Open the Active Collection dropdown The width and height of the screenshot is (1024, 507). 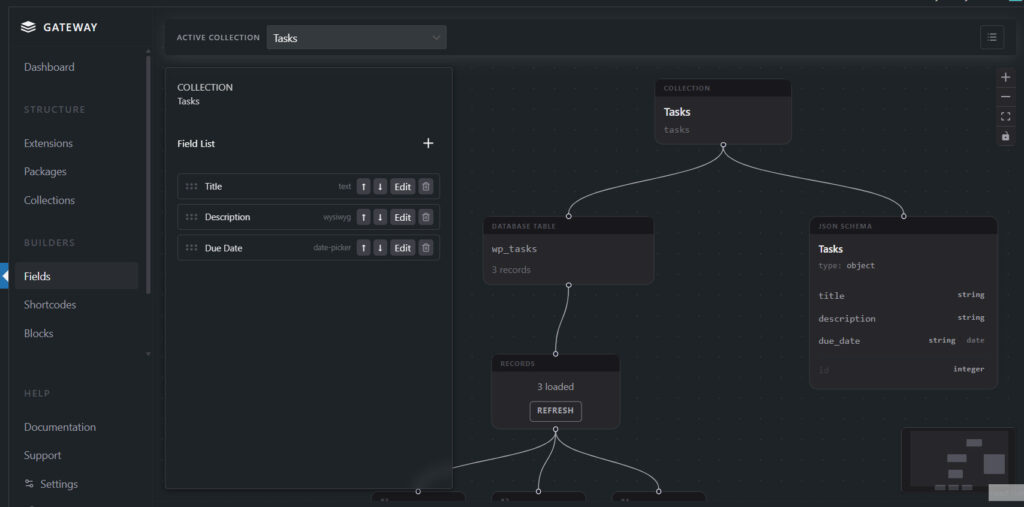[357, 38]
